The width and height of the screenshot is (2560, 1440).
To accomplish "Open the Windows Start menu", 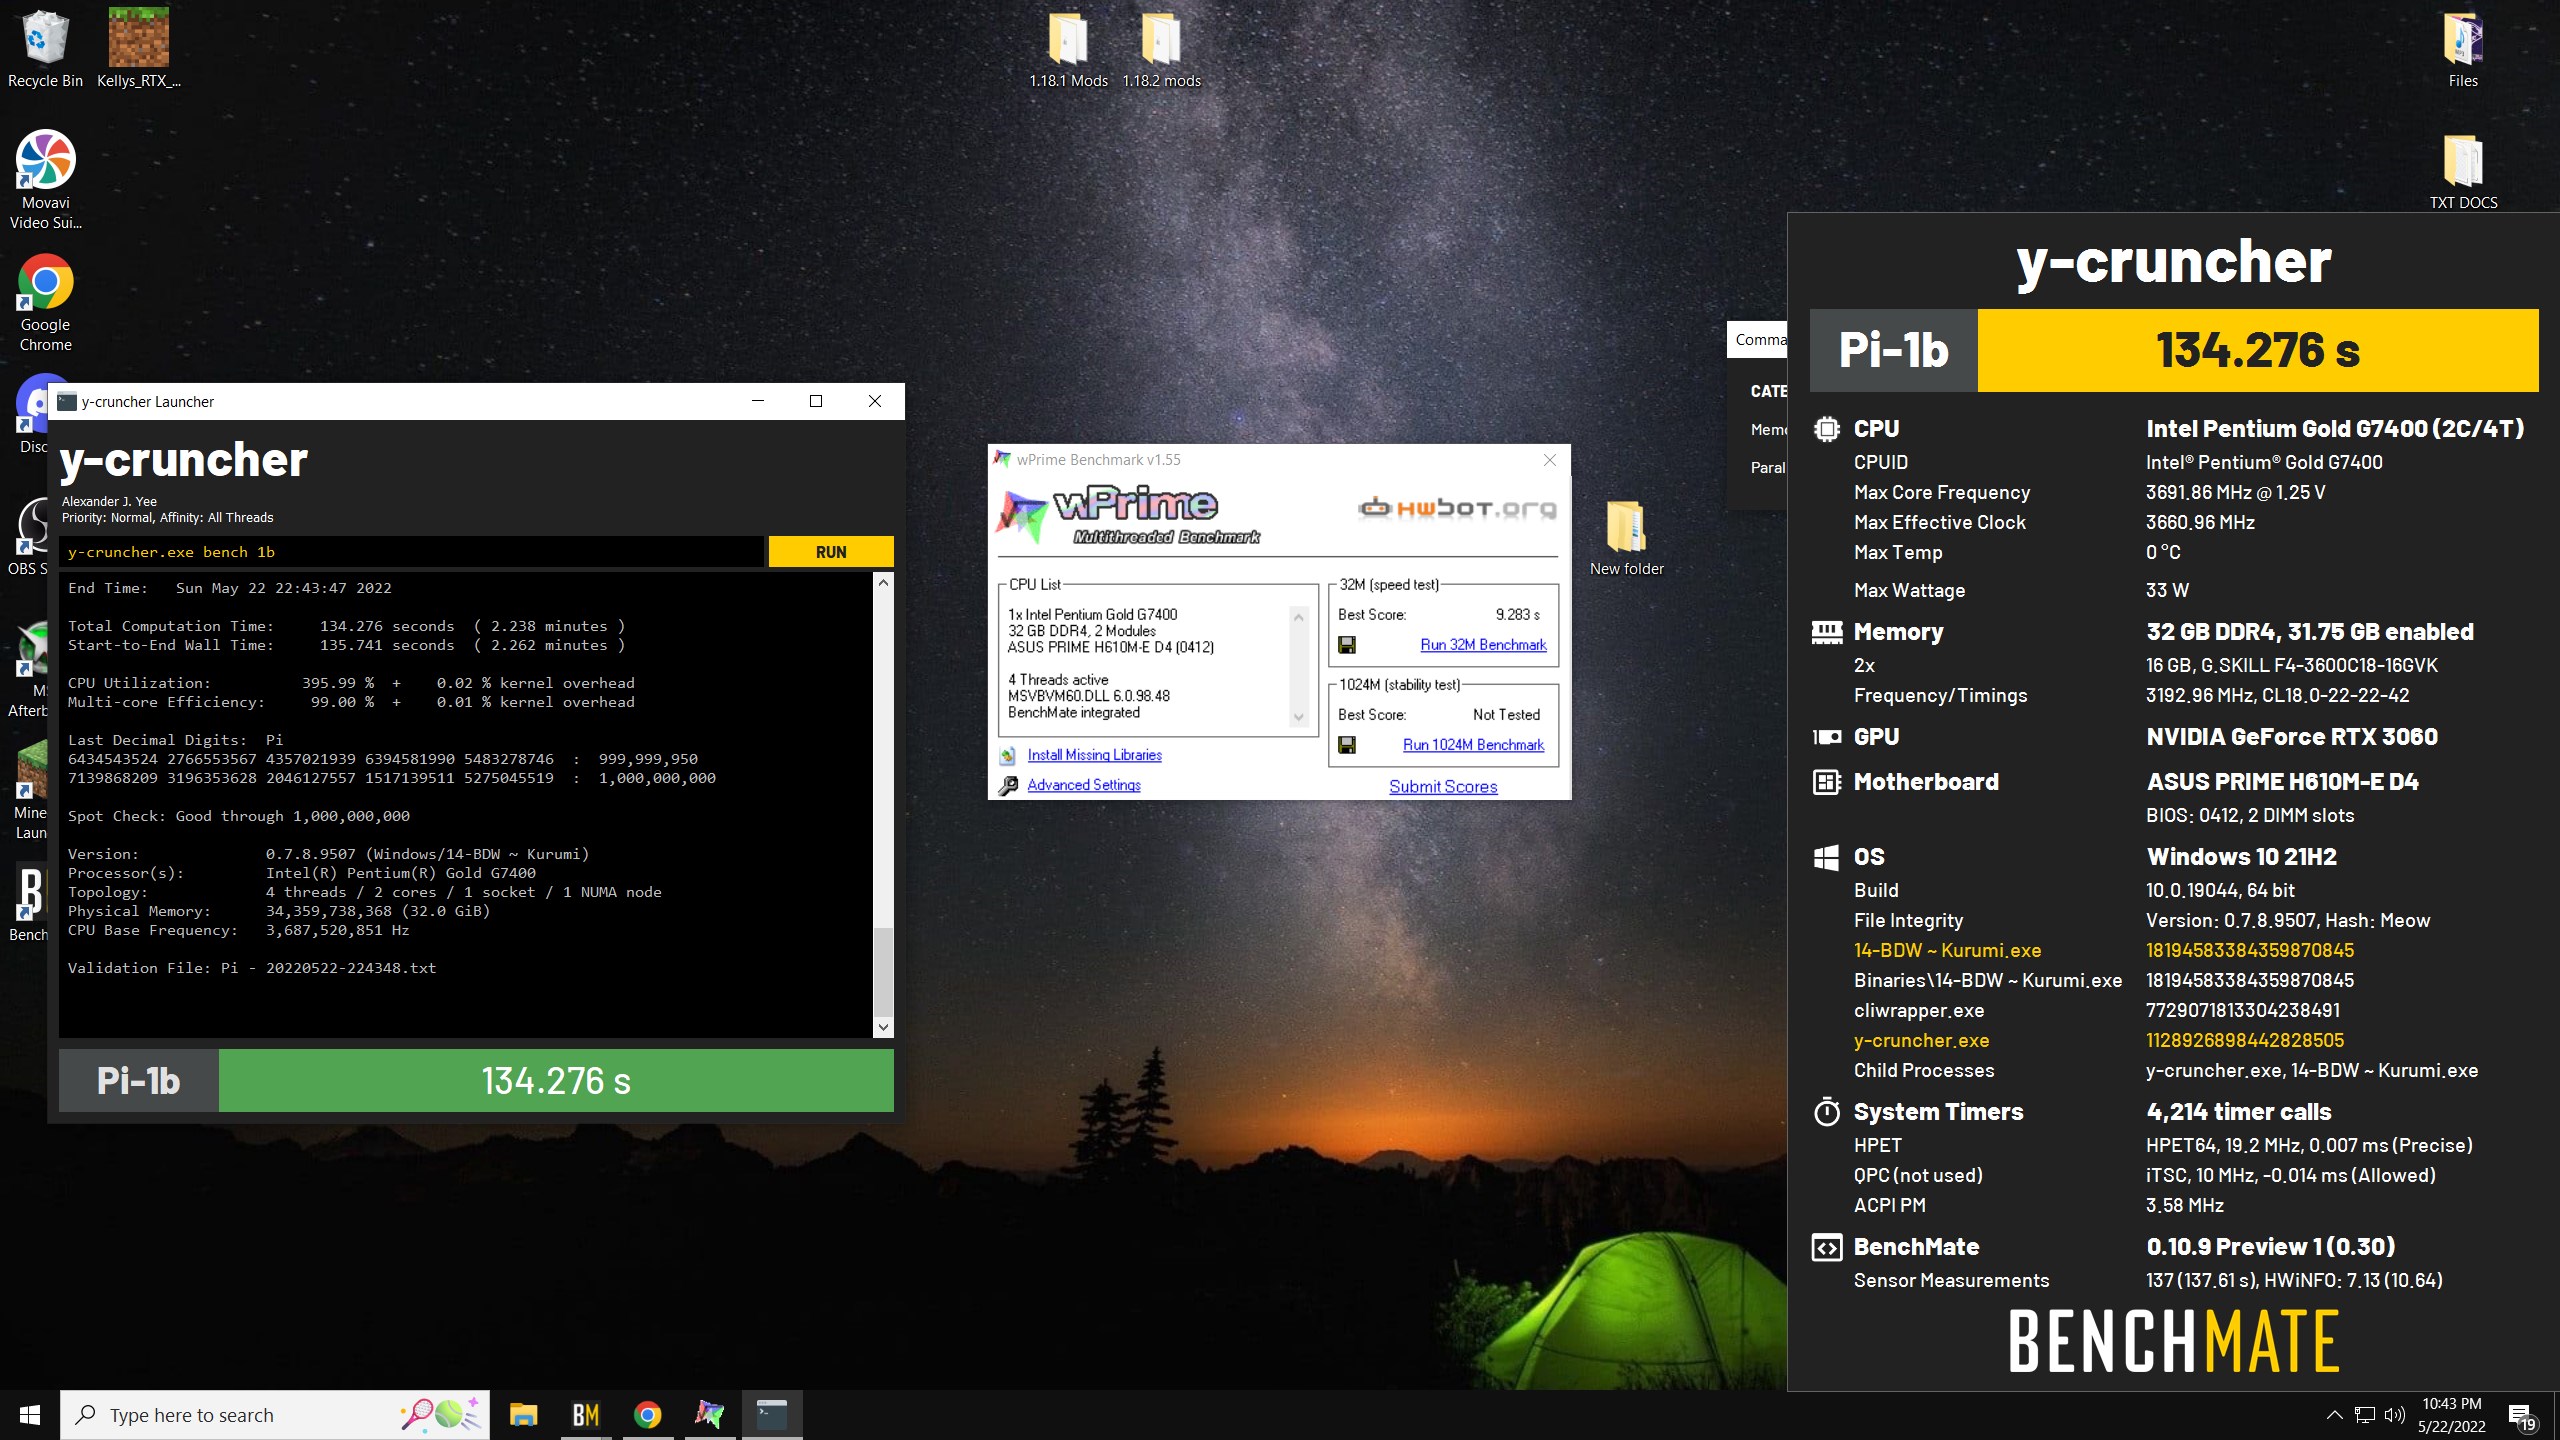I will coord(30,1415).
